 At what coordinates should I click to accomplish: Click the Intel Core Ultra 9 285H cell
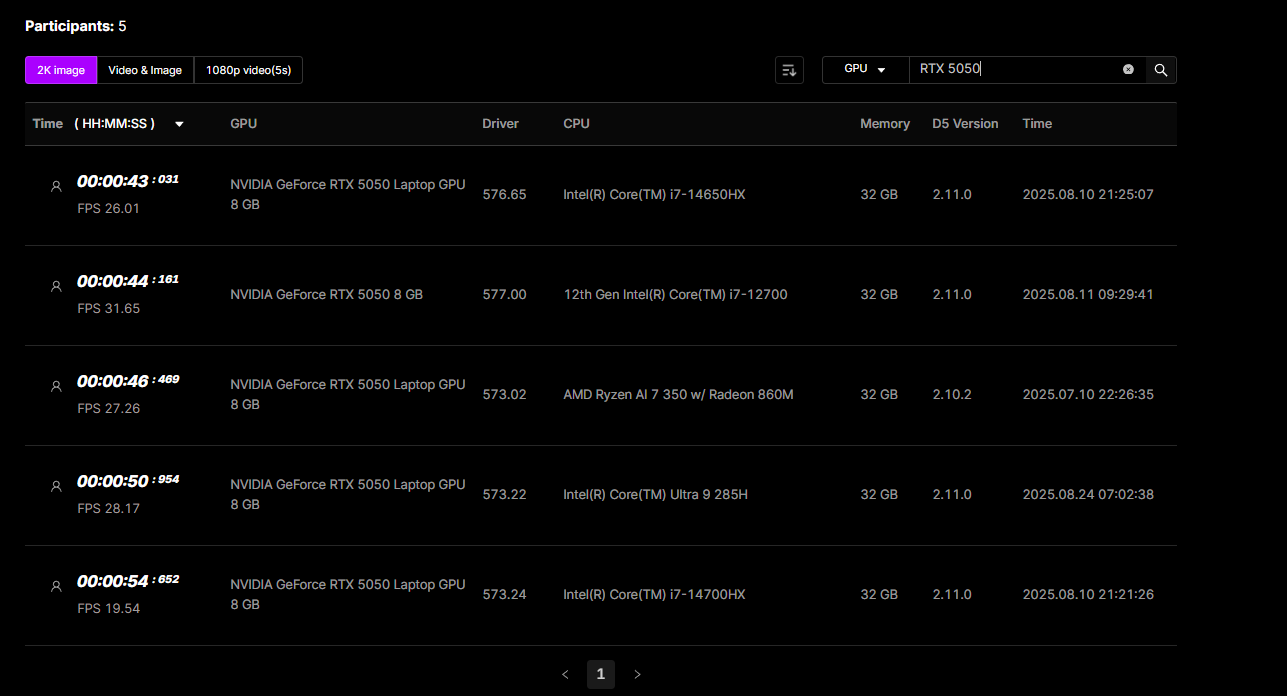coord(655,495)
